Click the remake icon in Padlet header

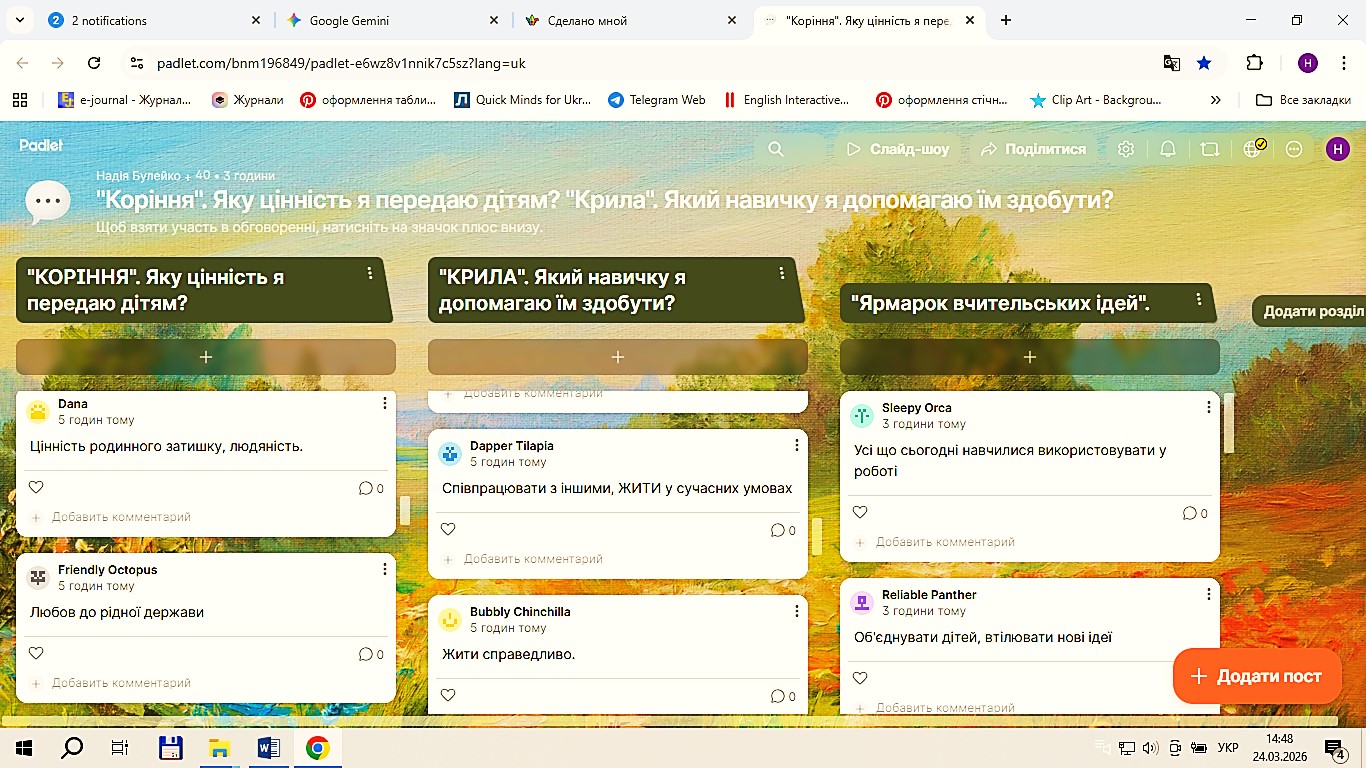point(1210,149)
